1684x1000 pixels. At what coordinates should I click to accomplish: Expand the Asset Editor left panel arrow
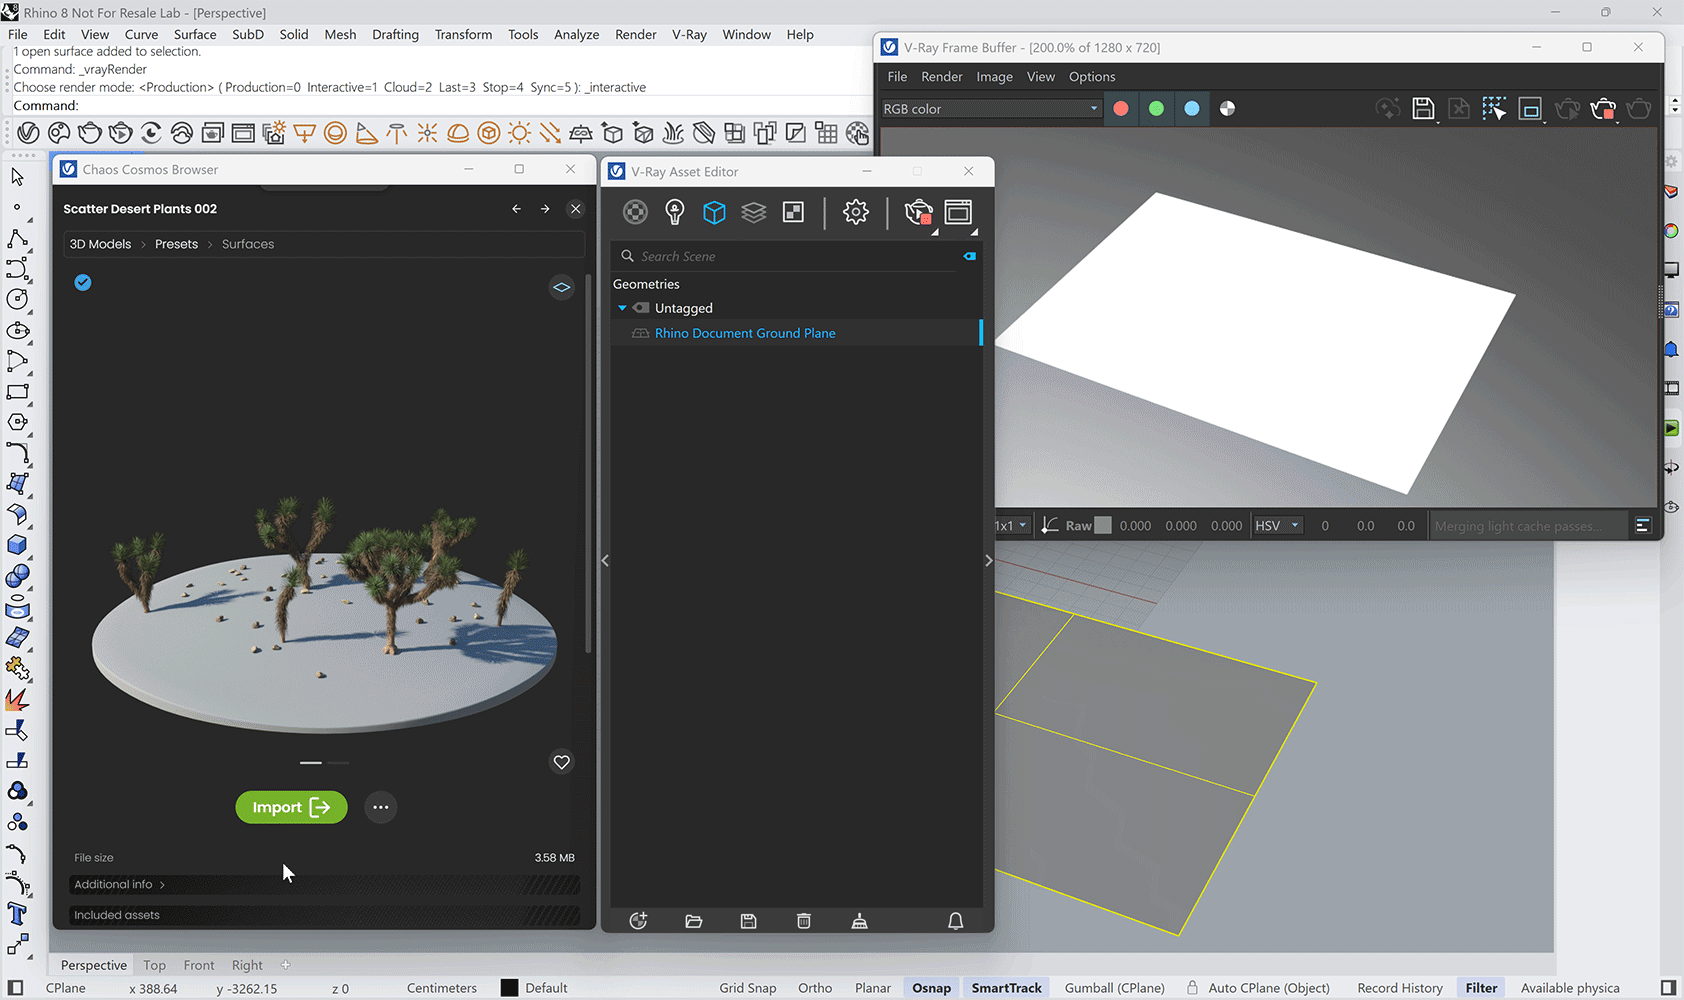coord(605,561)
